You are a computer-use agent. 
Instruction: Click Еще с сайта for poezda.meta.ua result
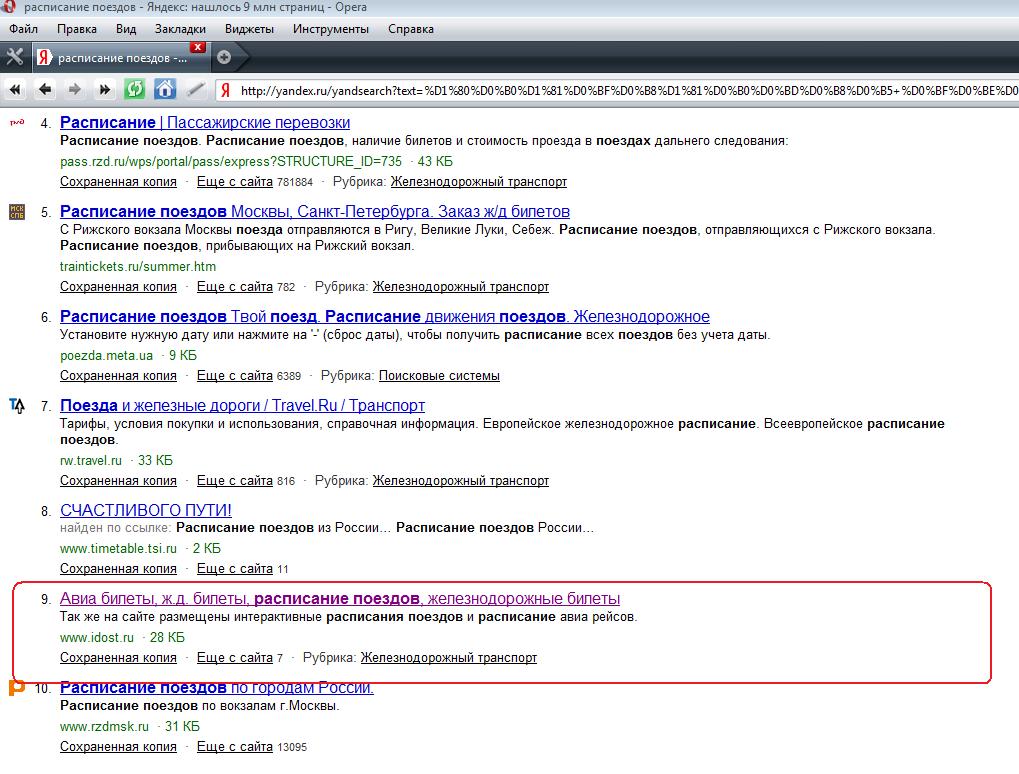[235, 376]
